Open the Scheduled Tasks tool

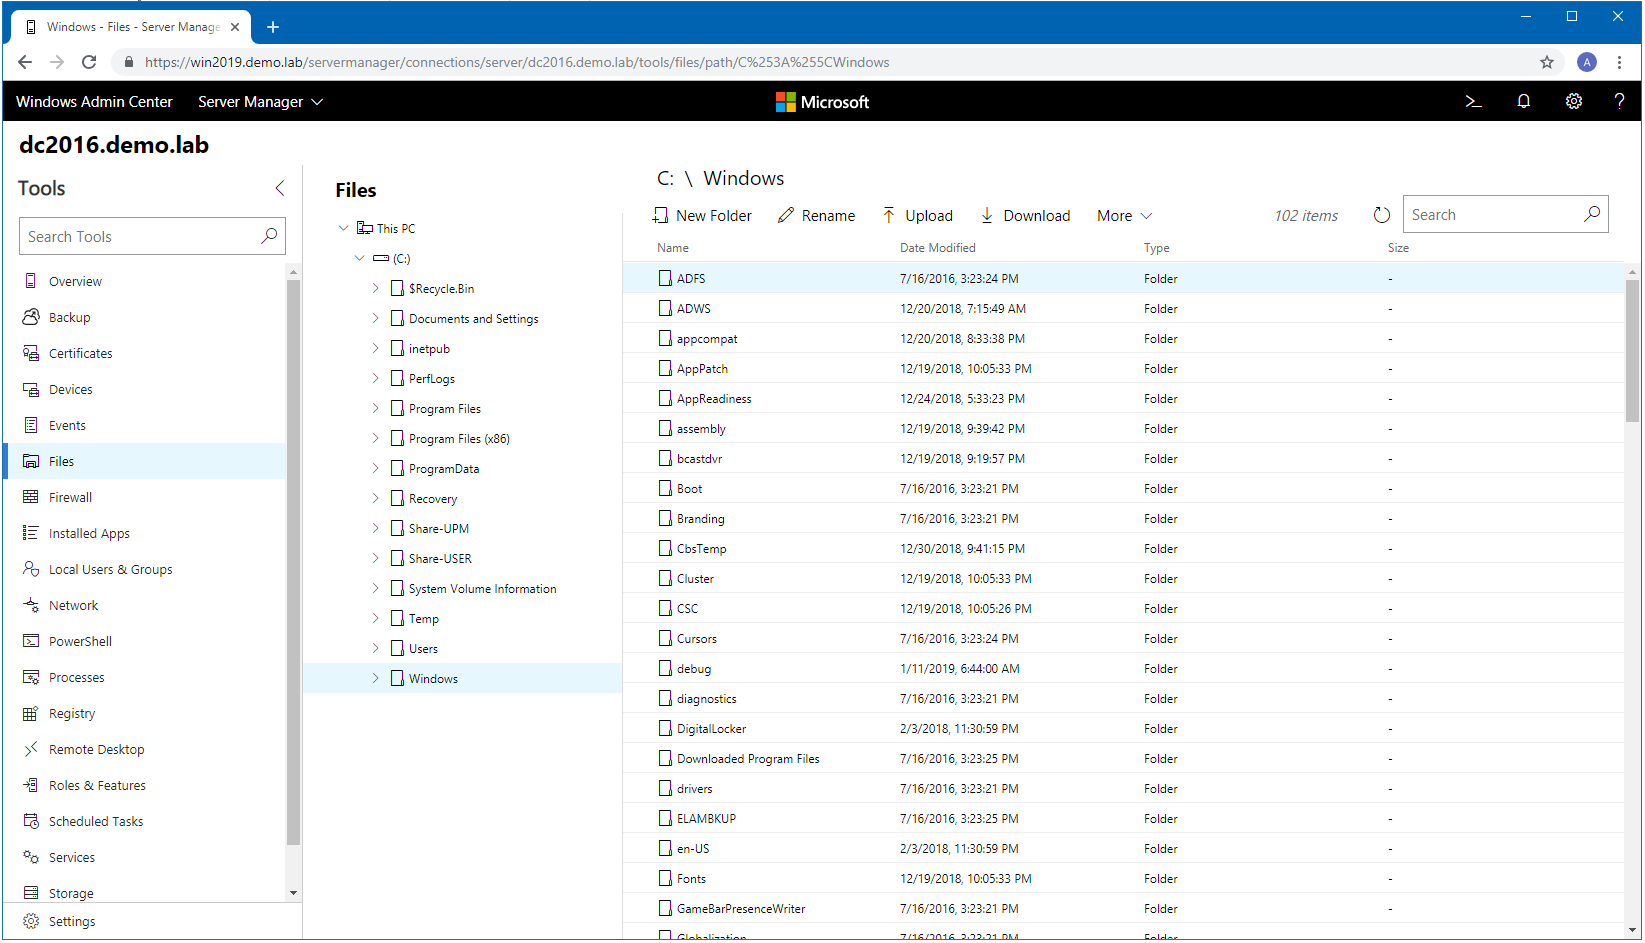[95, 821]
